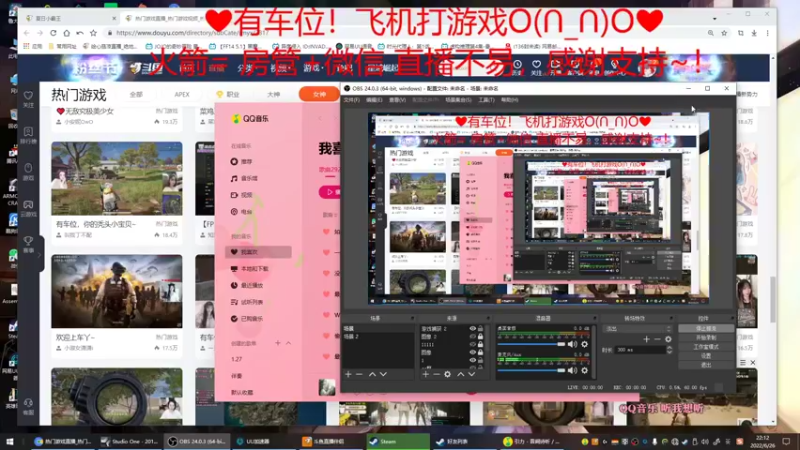Open microphone/Aux settings gear

585,370
